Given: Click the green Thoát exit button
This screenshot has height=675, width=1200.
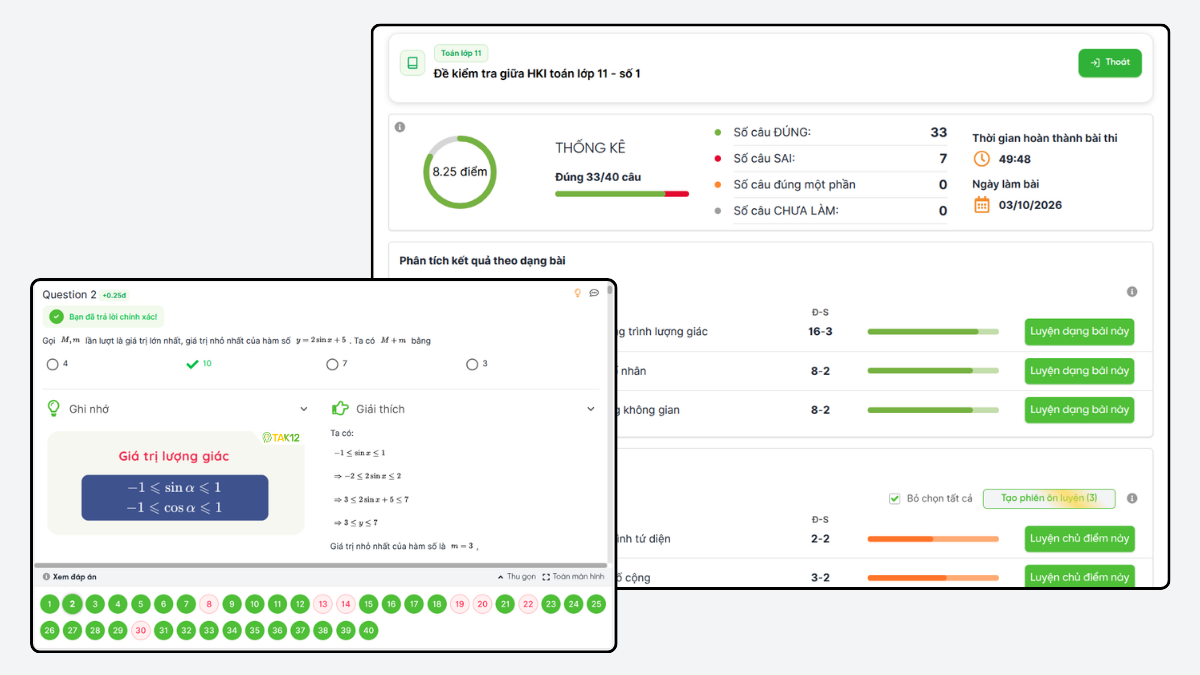Looking at the screenshot, I should click(1110, 63).
